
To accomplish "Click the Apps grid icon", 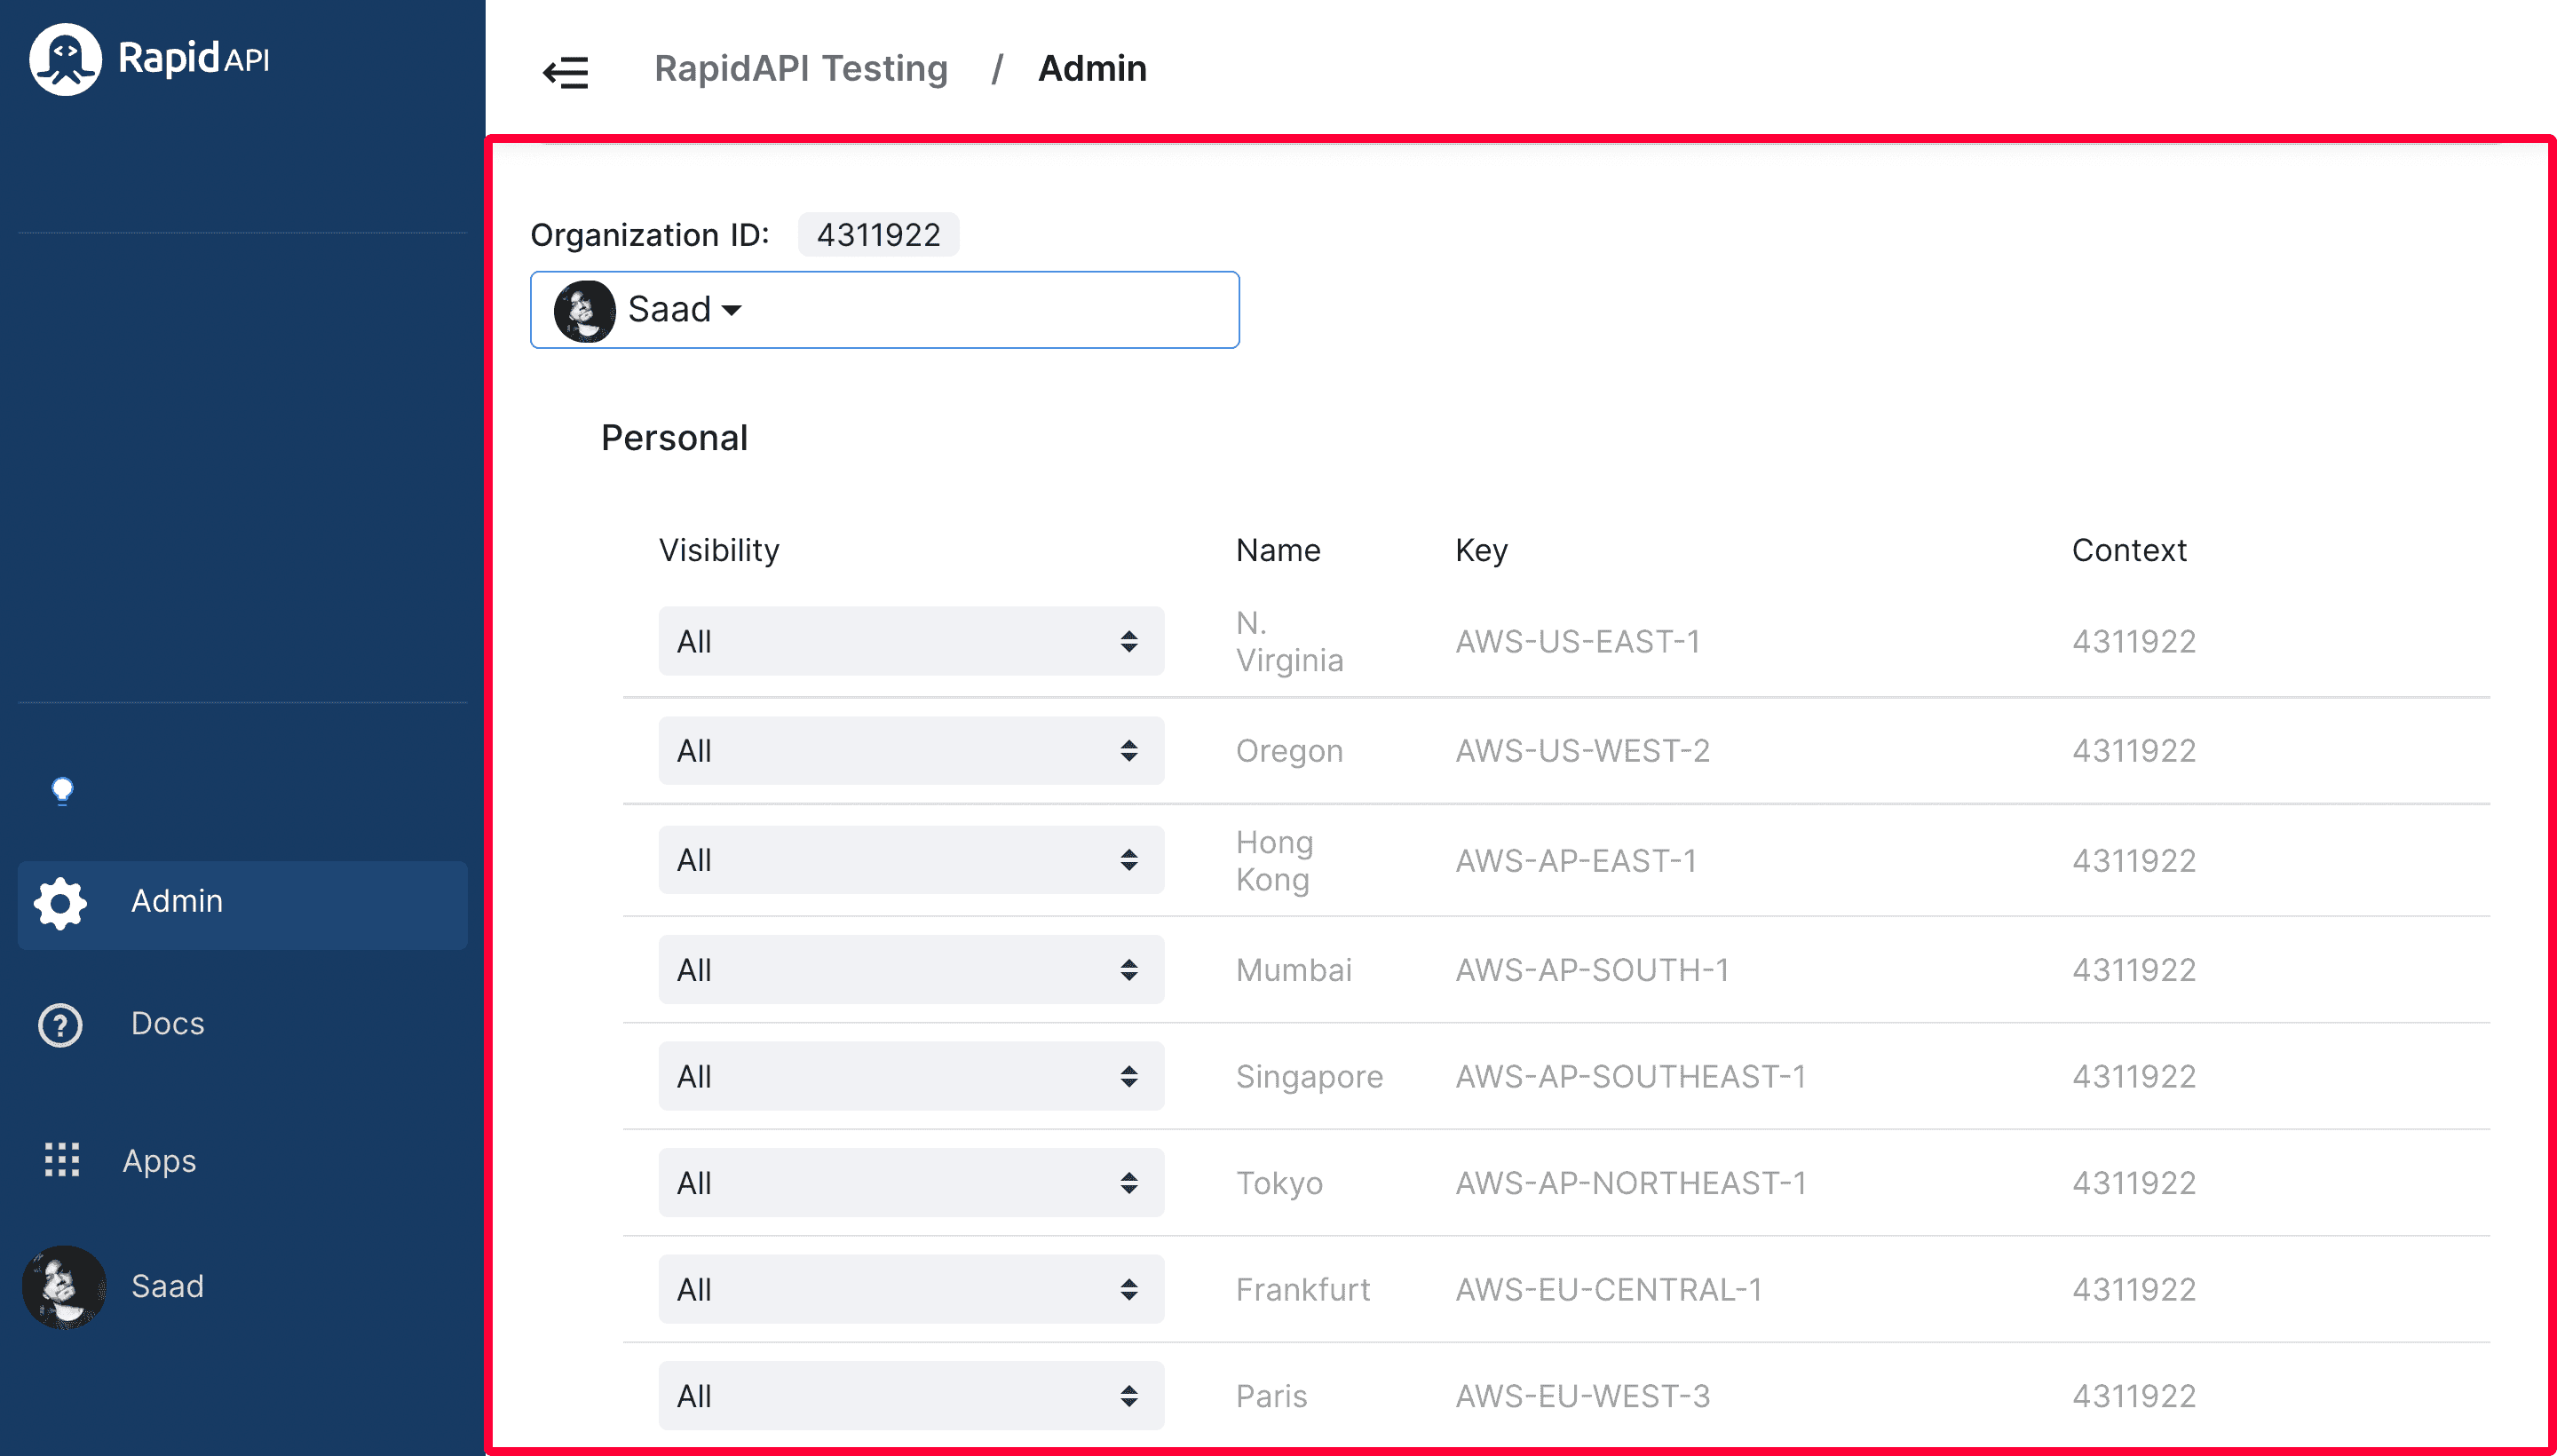I will pos(62,1160).
